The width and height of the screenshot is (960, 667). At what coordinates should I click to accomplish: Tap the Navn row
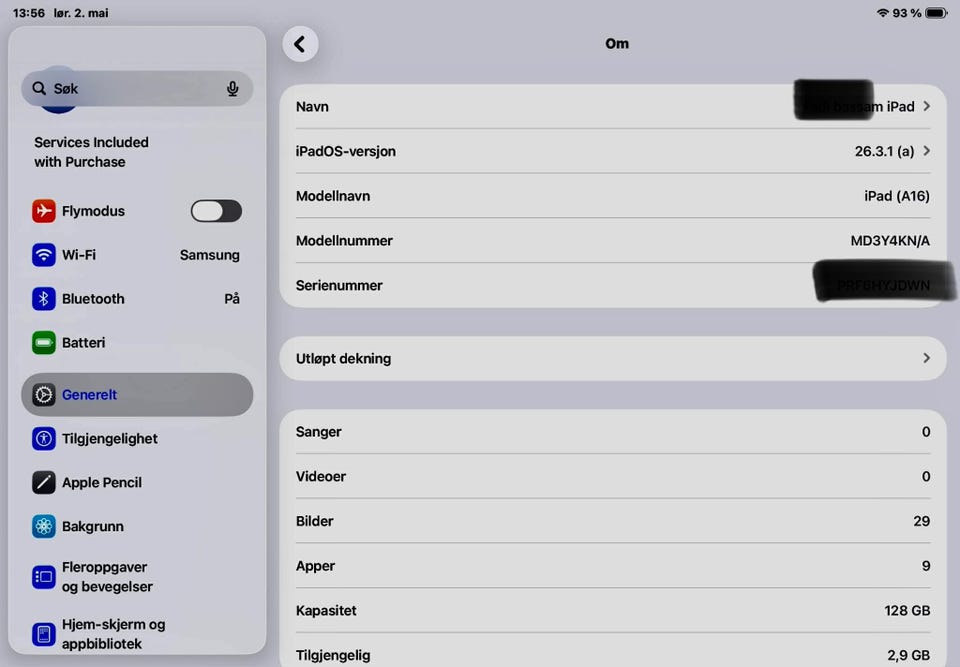pyautogui.click(x=613, y=106)
